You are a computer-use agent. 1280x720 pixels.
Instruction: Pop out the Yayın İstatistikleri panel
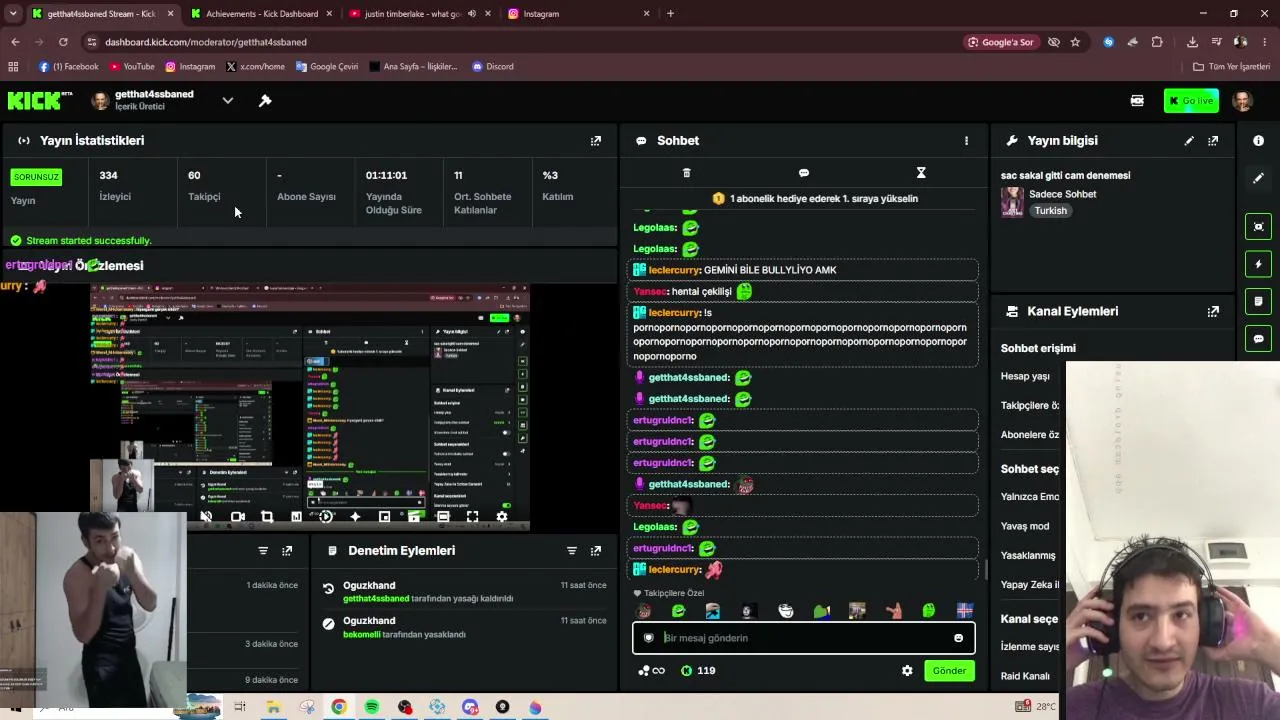coord(596,141)
